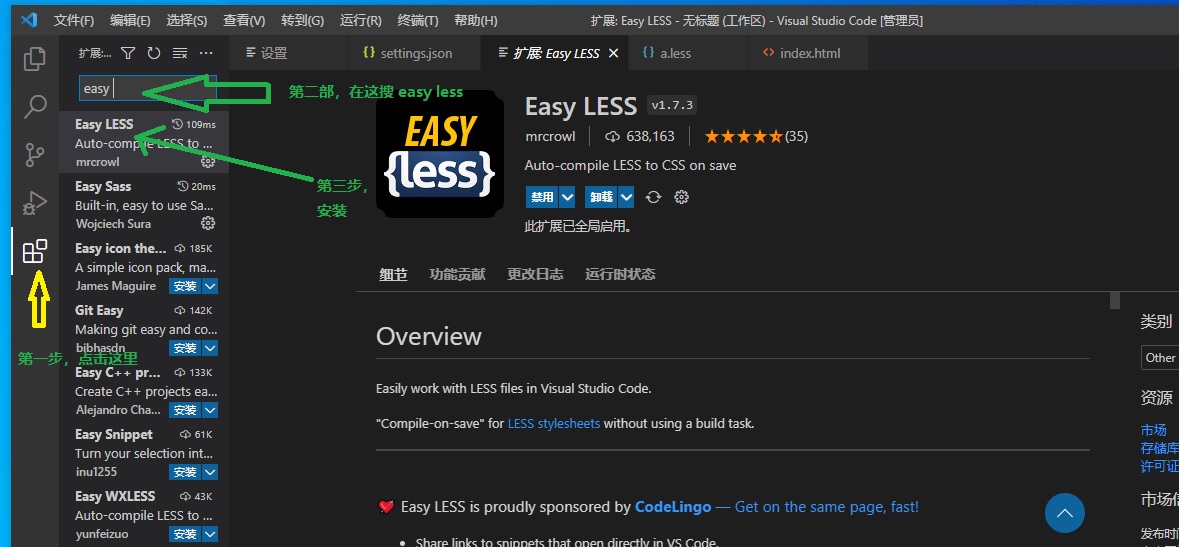Expand the uninstall button dropdown arrow
This screenshot has height=547, width=1179.
point(626,197)
